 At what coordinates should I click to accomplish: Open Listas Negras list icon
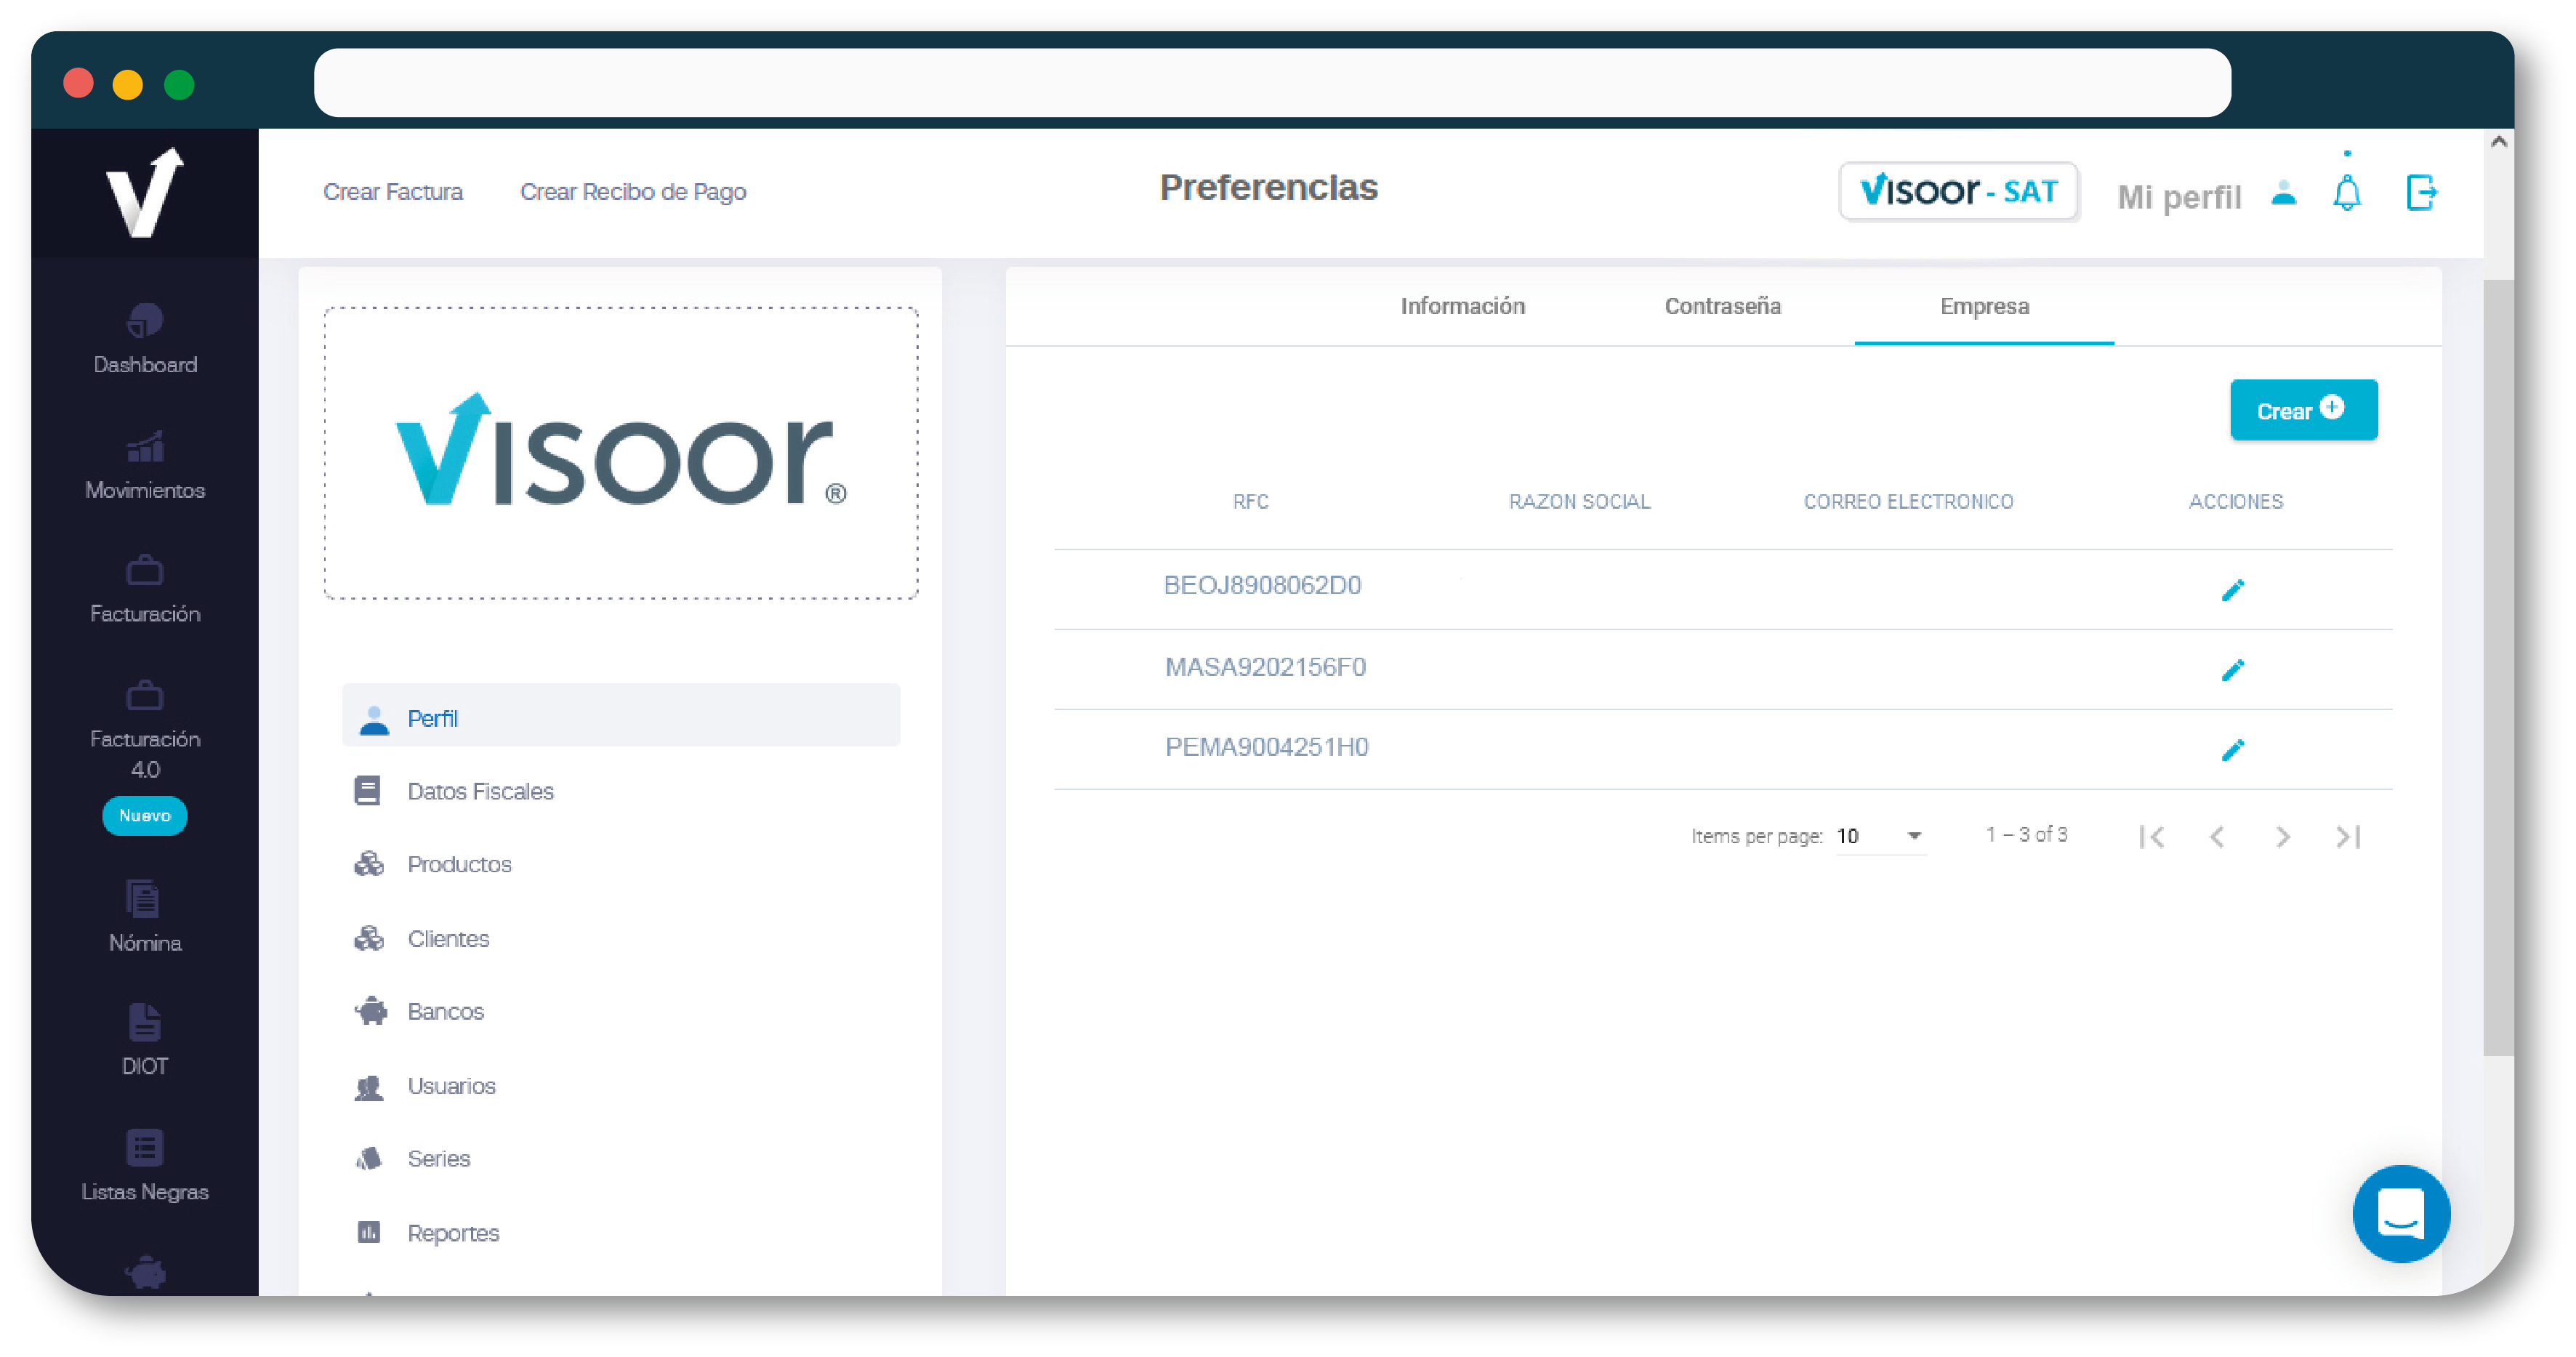coord(145,1147)
